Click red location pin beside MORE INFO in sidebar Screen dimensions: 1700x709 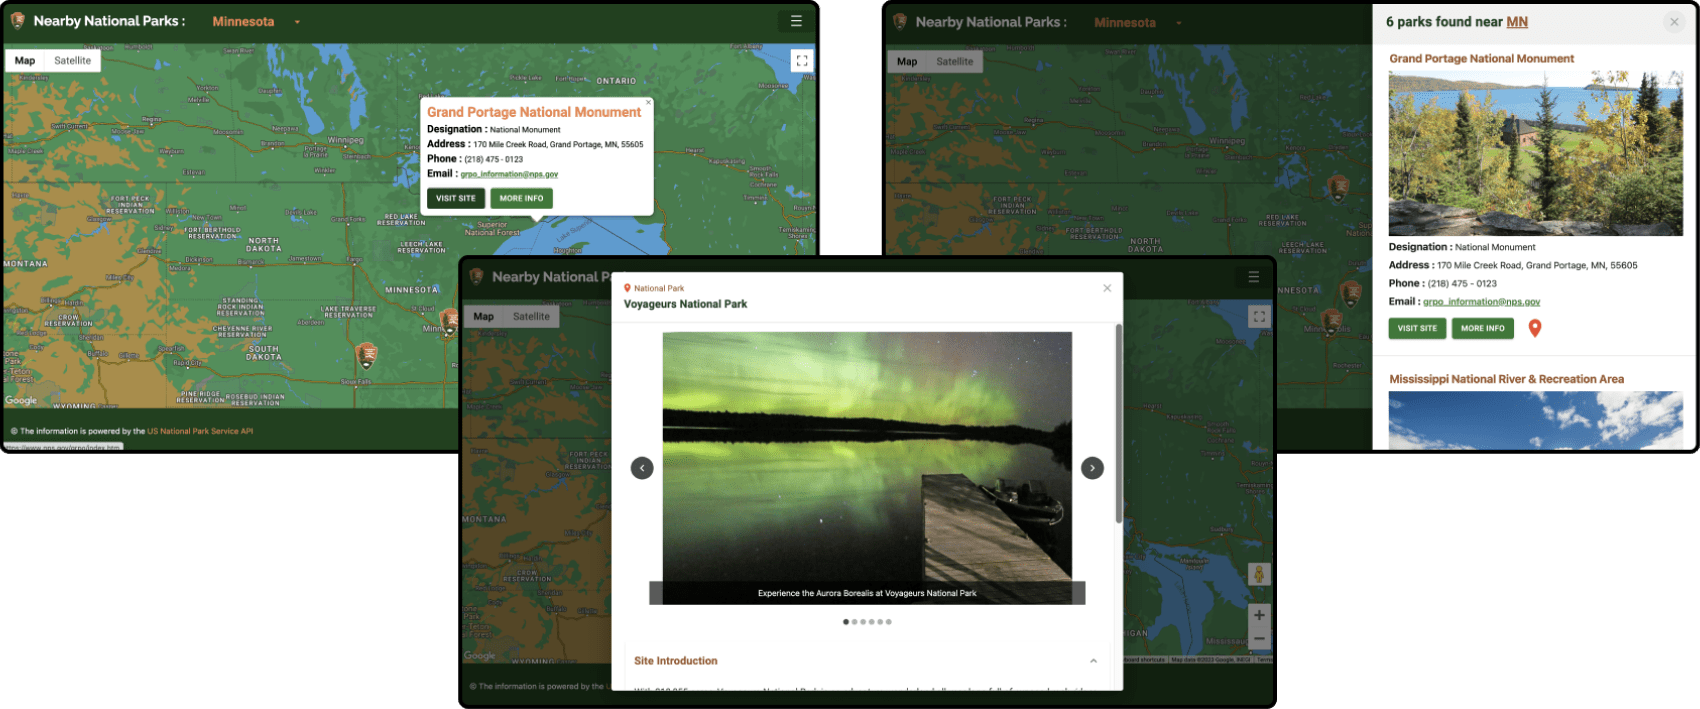click(1535, 328)
